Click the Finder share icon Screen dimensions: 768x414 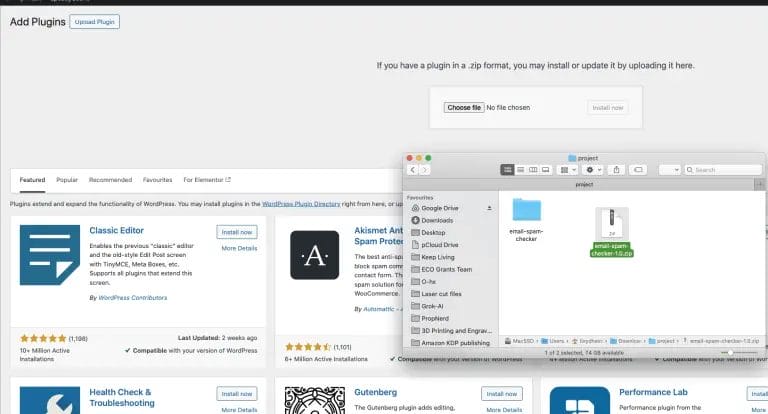[618, 169]
